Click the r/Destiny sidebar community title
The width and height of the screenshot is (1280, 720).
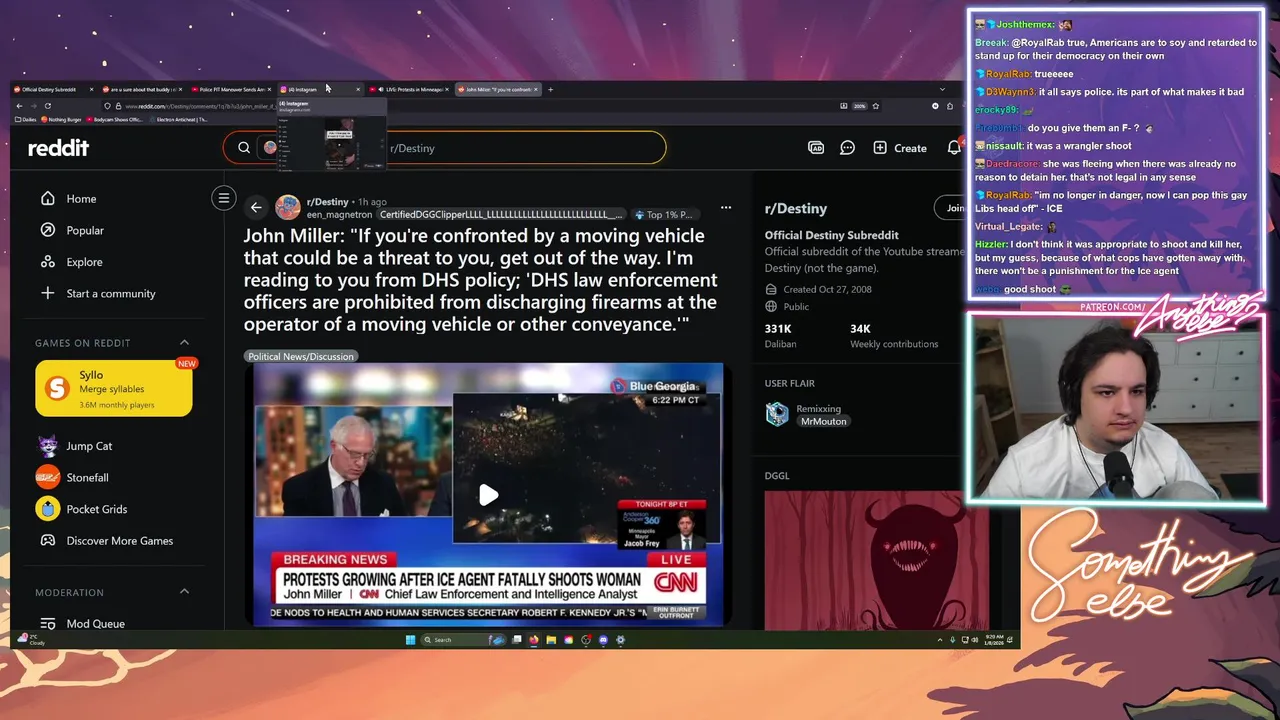click(796, 209)
